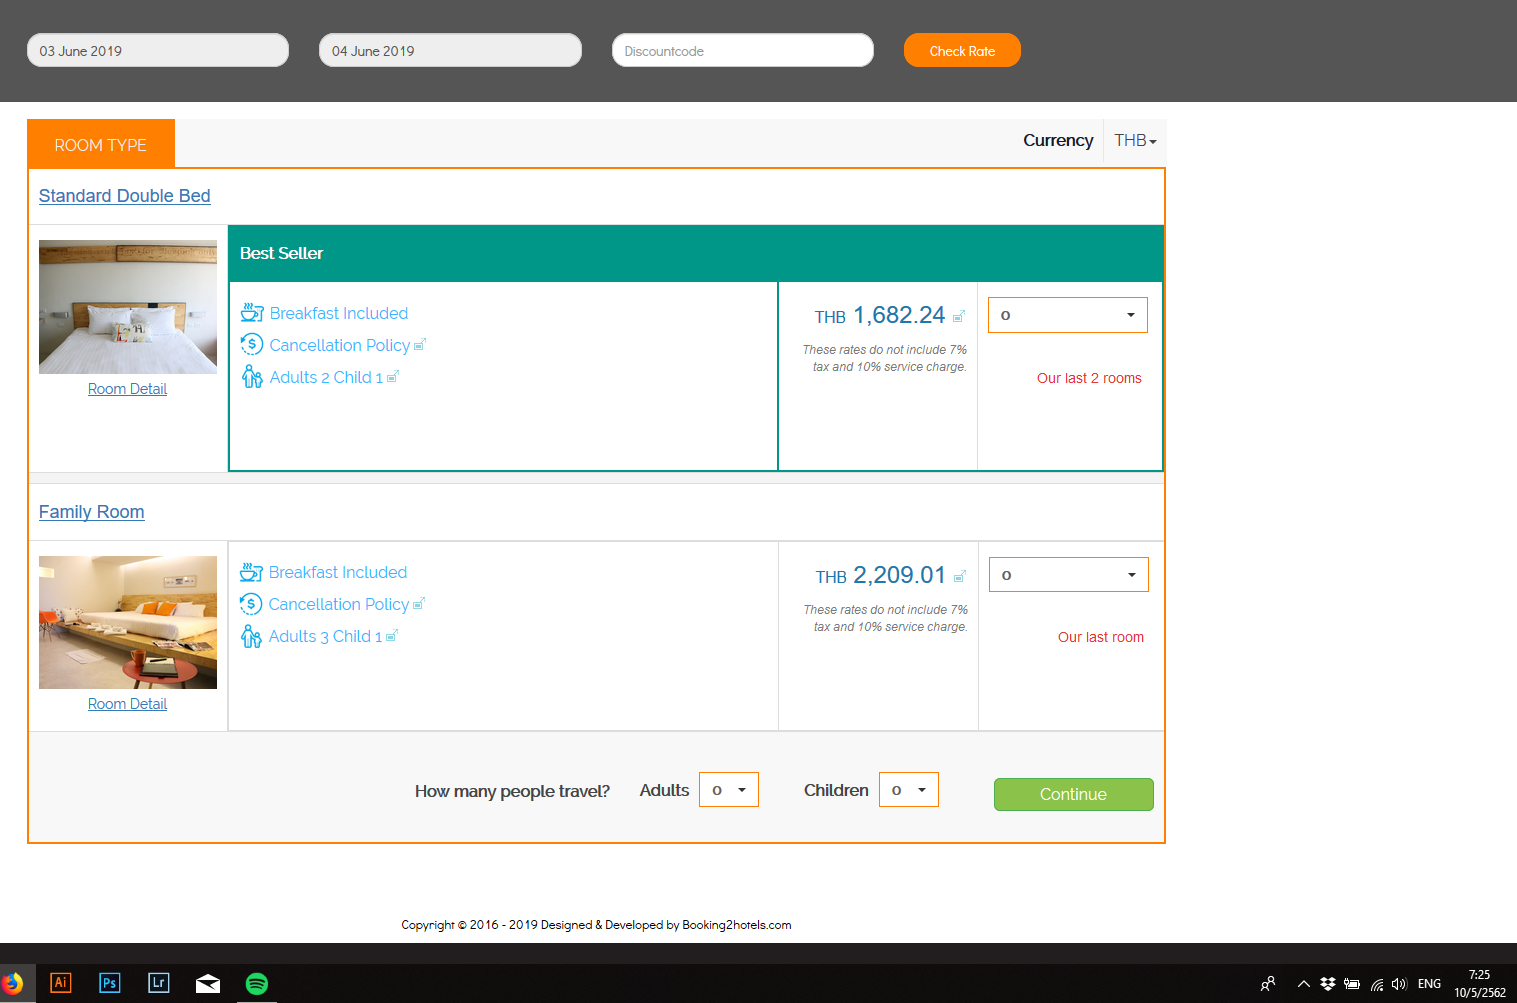
Task: Open room quantity dropdown for Standard Double Bed
Action: coord(1068,315)
